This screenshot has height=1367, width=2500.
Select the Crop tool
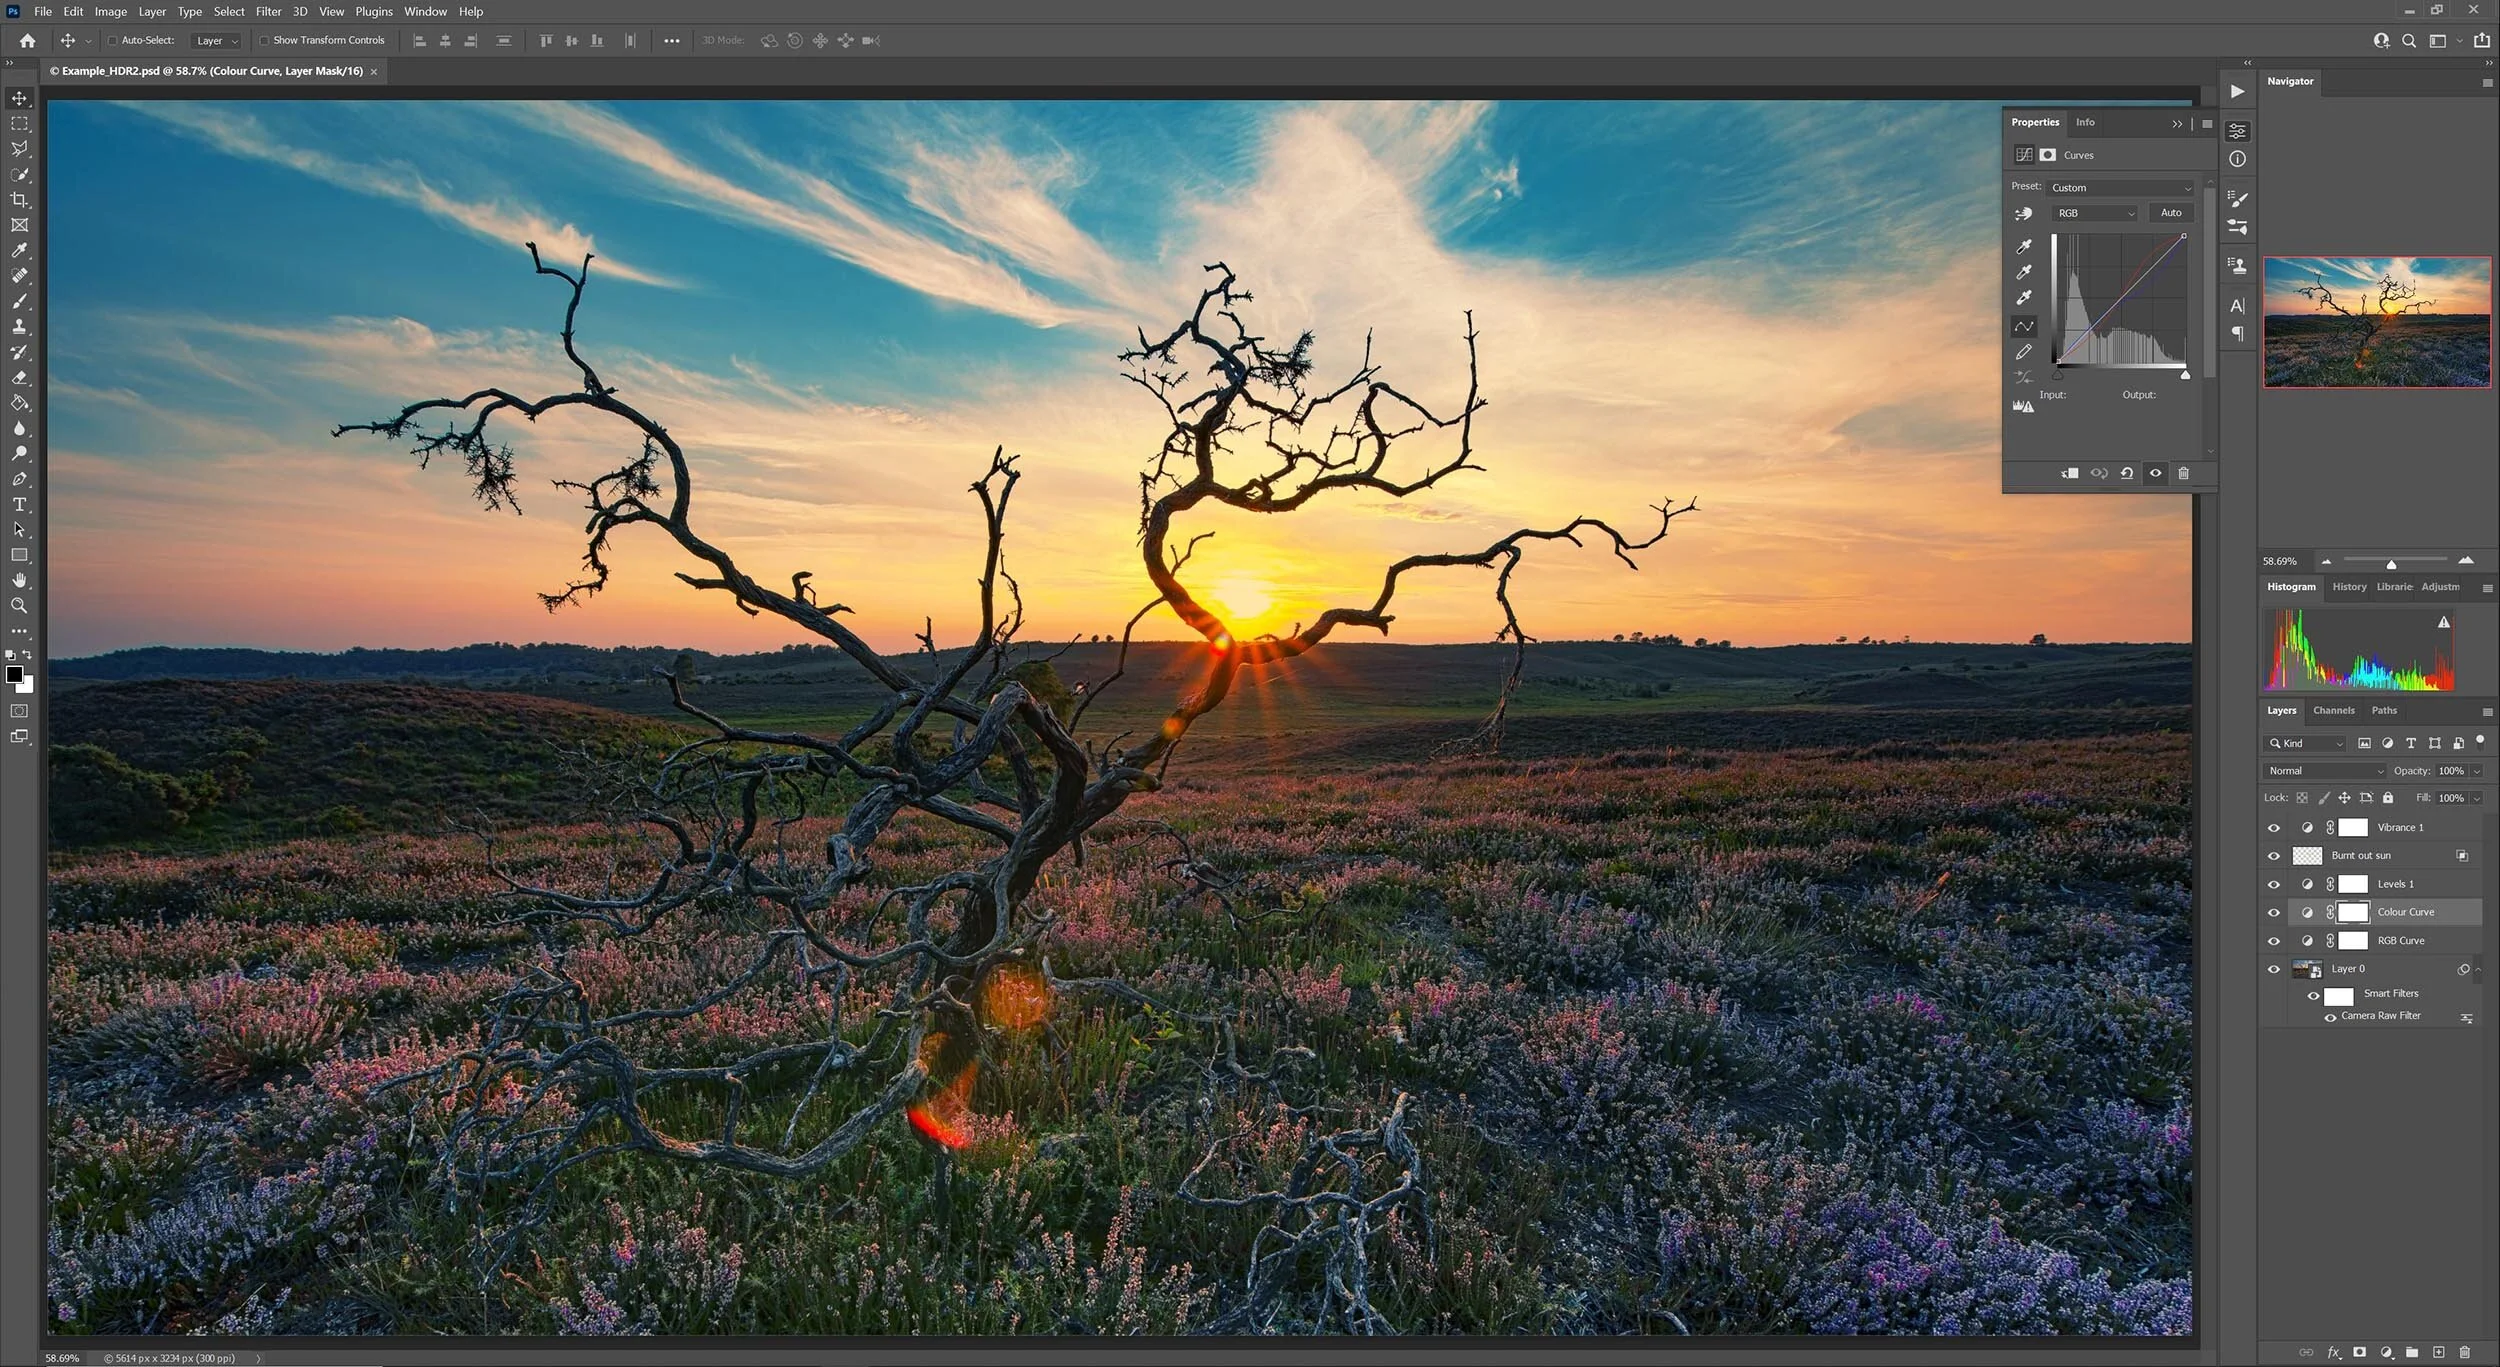point(19,199)
